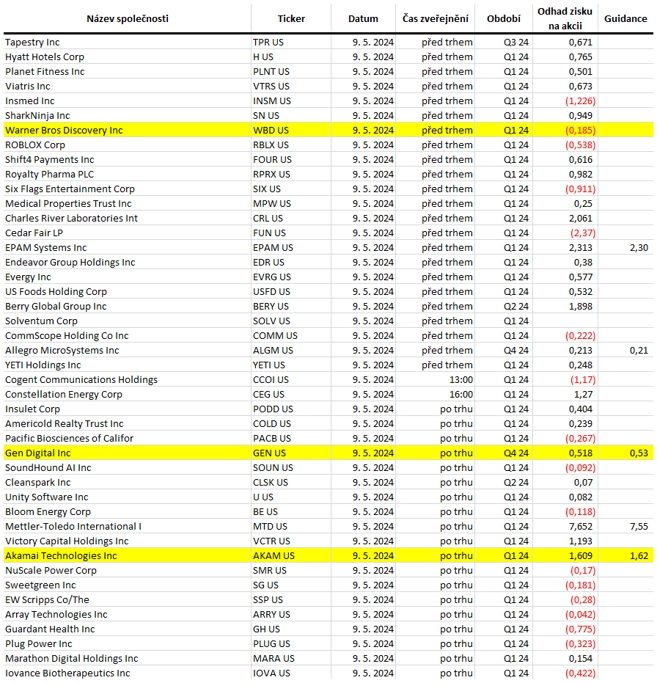Viewport: 657px width, 683px height.
Task: Click the Datum column header
Action: [363, 19]
